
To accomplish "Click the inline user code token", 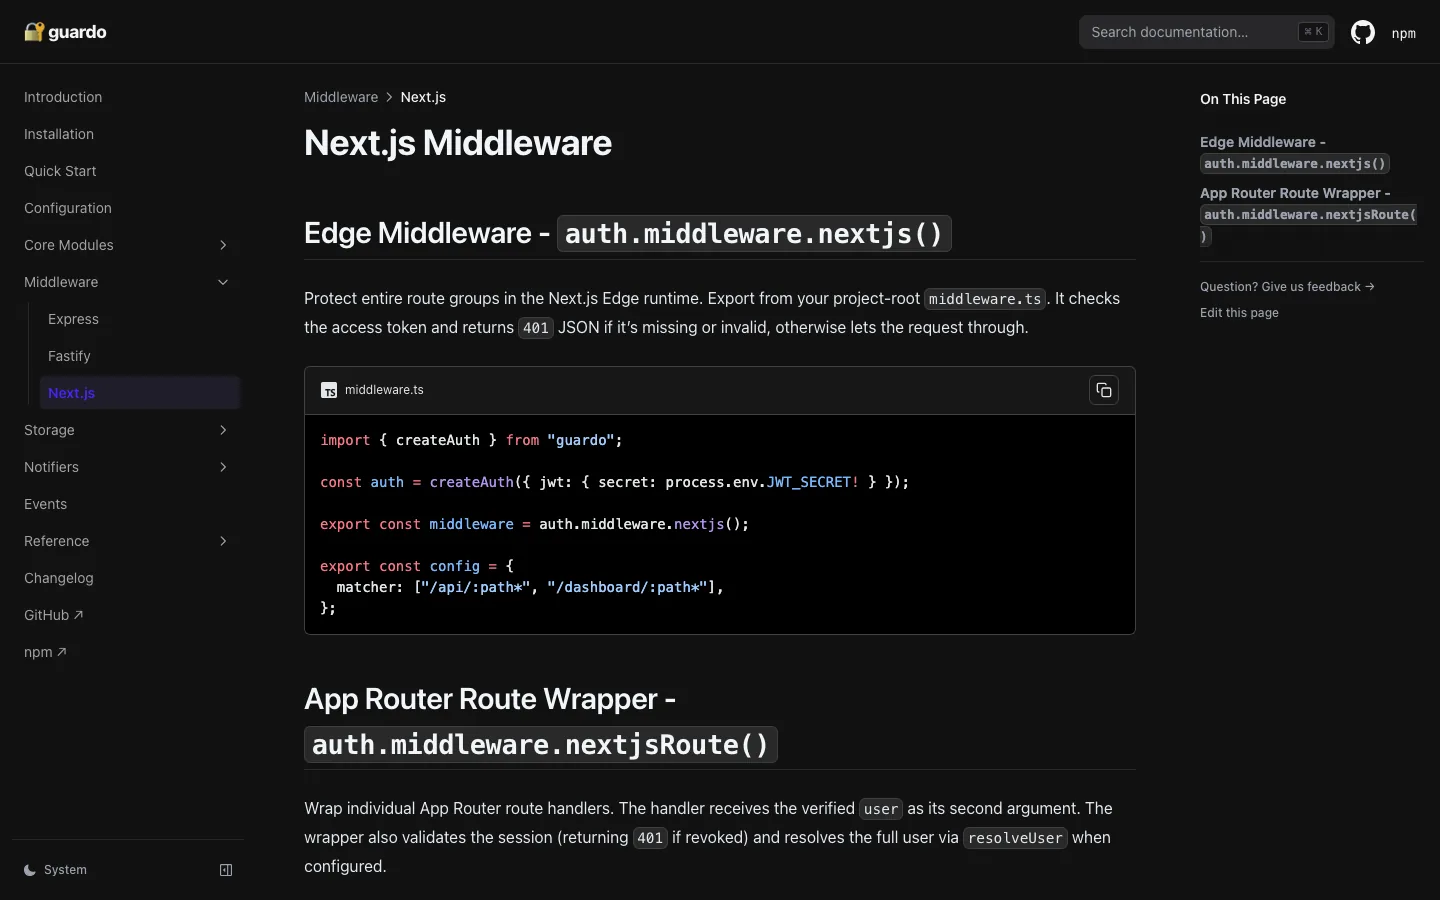I will coord(881,809).
